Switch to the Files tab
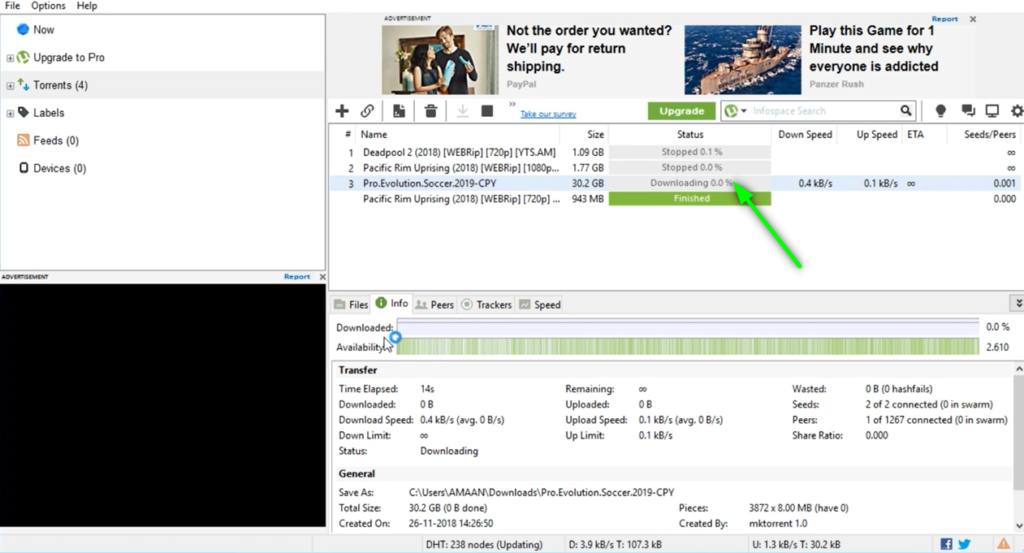1024x553 pixels. point(351,304)
